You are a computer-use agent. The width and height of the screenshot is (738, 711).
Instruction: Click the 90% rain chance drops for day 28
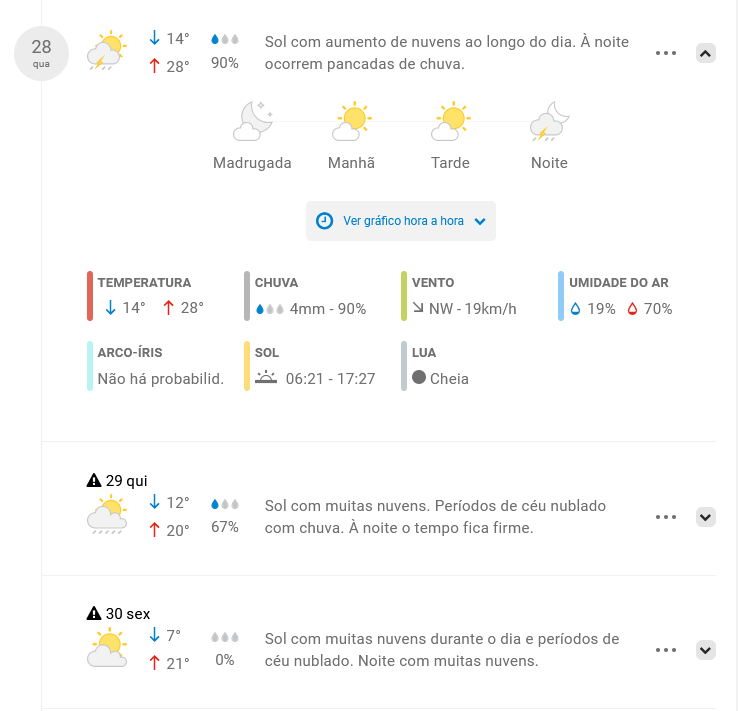pos(225,40)
